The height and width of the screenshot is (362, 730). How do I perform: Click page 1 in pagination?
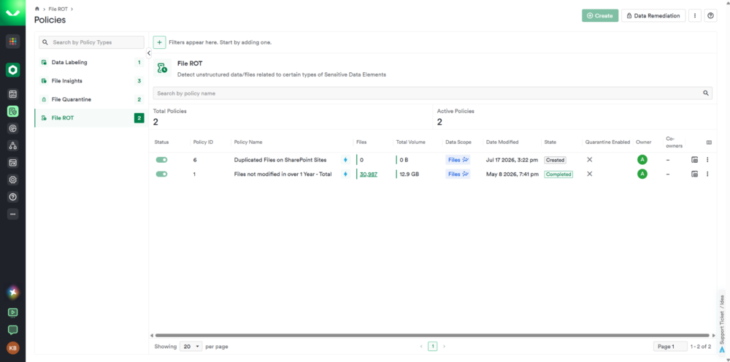[x=433, y=347]
